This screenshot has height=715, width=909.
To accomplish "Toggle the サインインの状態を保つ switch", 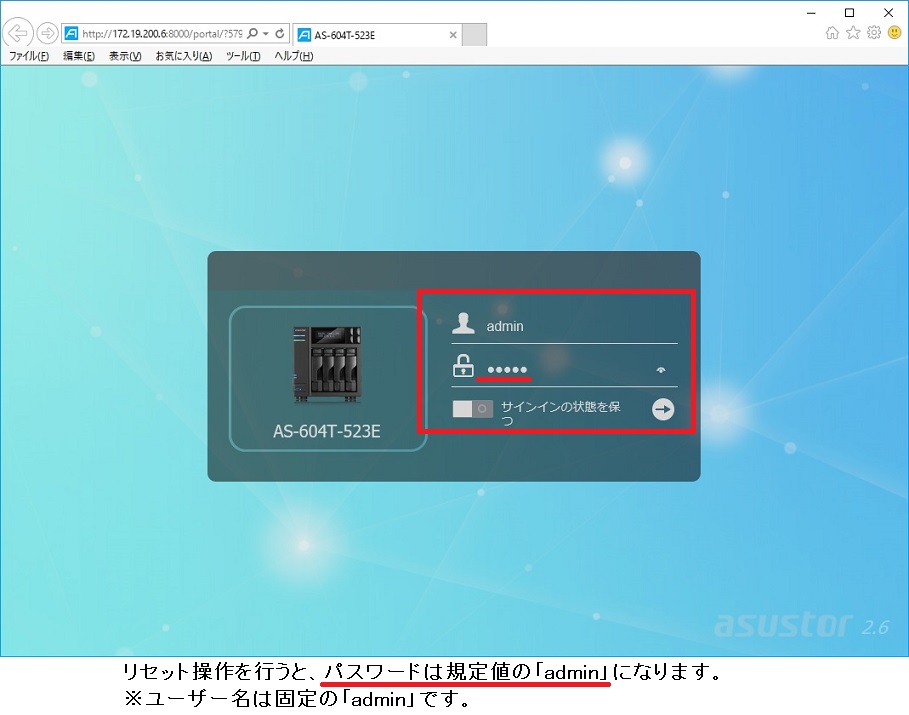I will click(x=472, y=409).
